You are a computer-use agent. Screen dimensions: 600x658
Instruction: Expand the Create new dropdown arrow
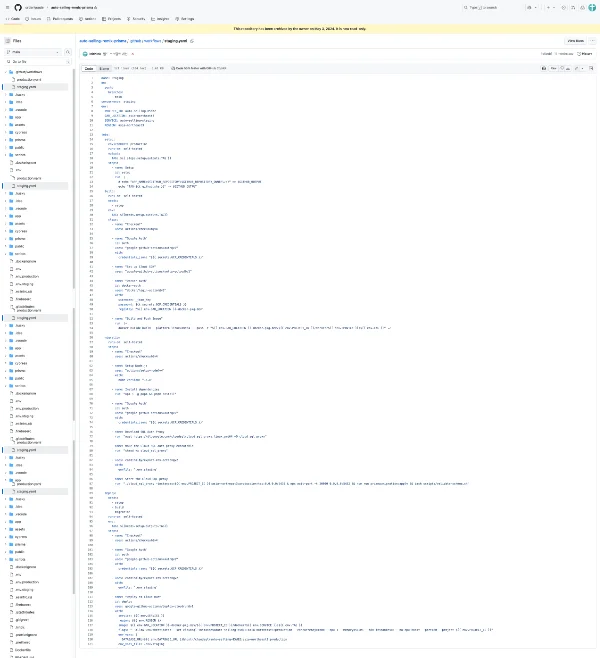[x=554, y=8]
